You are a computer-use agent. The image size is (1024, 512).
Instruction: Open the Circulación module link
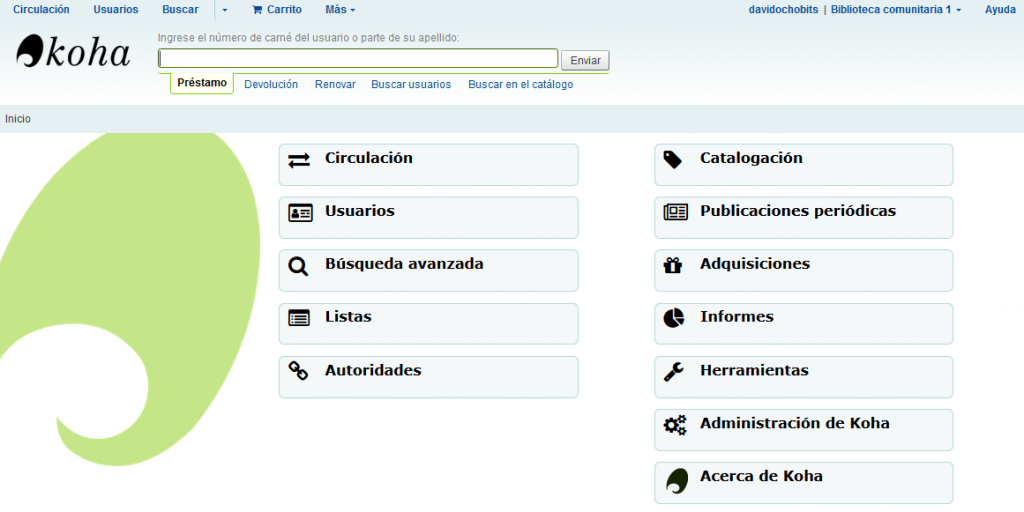click(x=428, y=165)
